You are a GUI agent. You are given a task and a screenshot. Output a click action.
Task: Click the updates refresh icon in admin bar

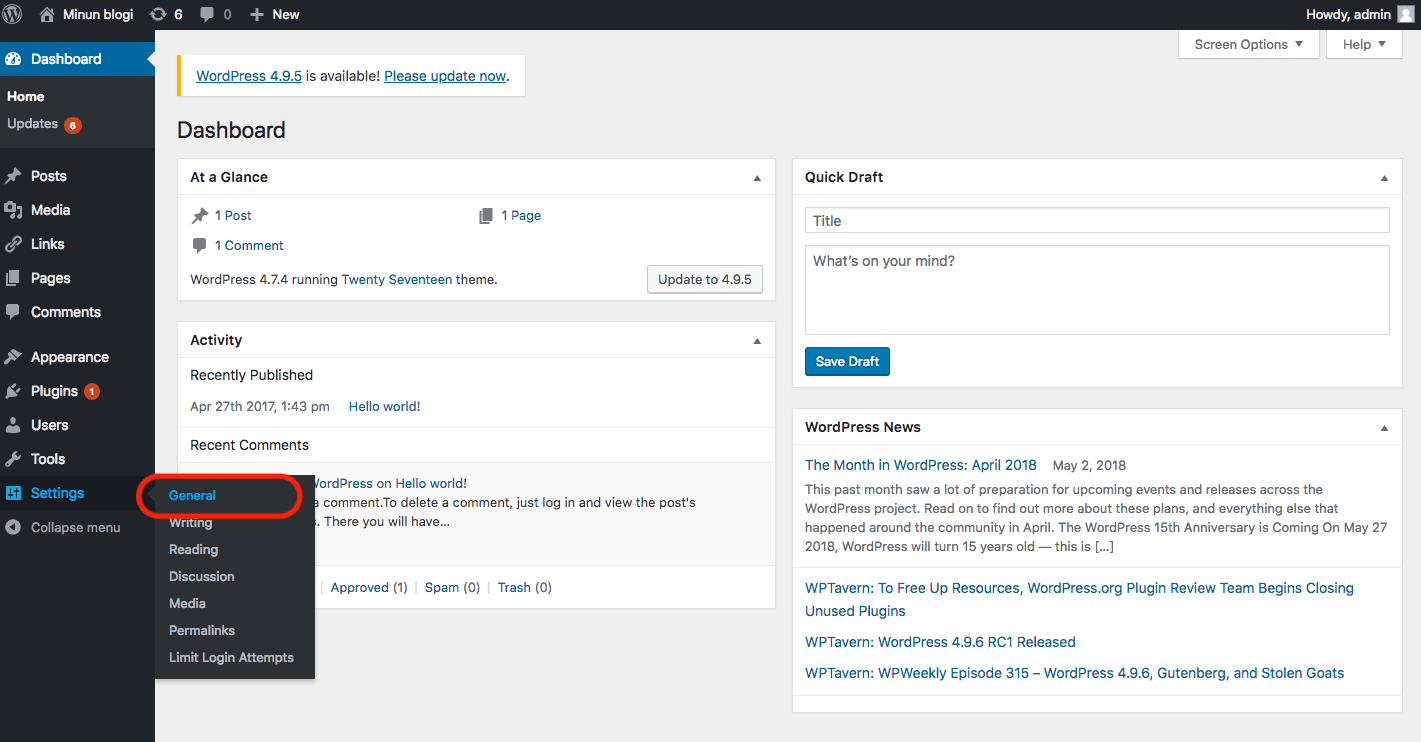158,14
